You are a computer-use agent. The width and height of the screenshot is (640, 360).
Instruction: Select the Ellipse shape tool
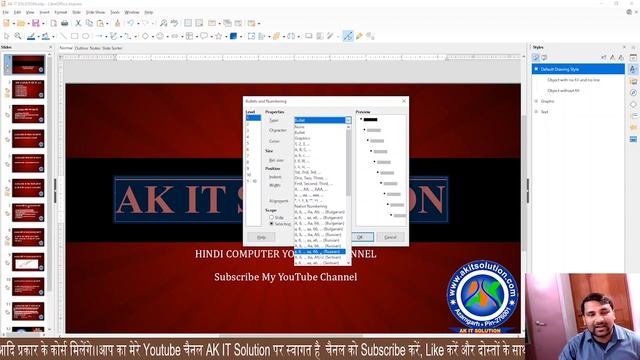86,36
